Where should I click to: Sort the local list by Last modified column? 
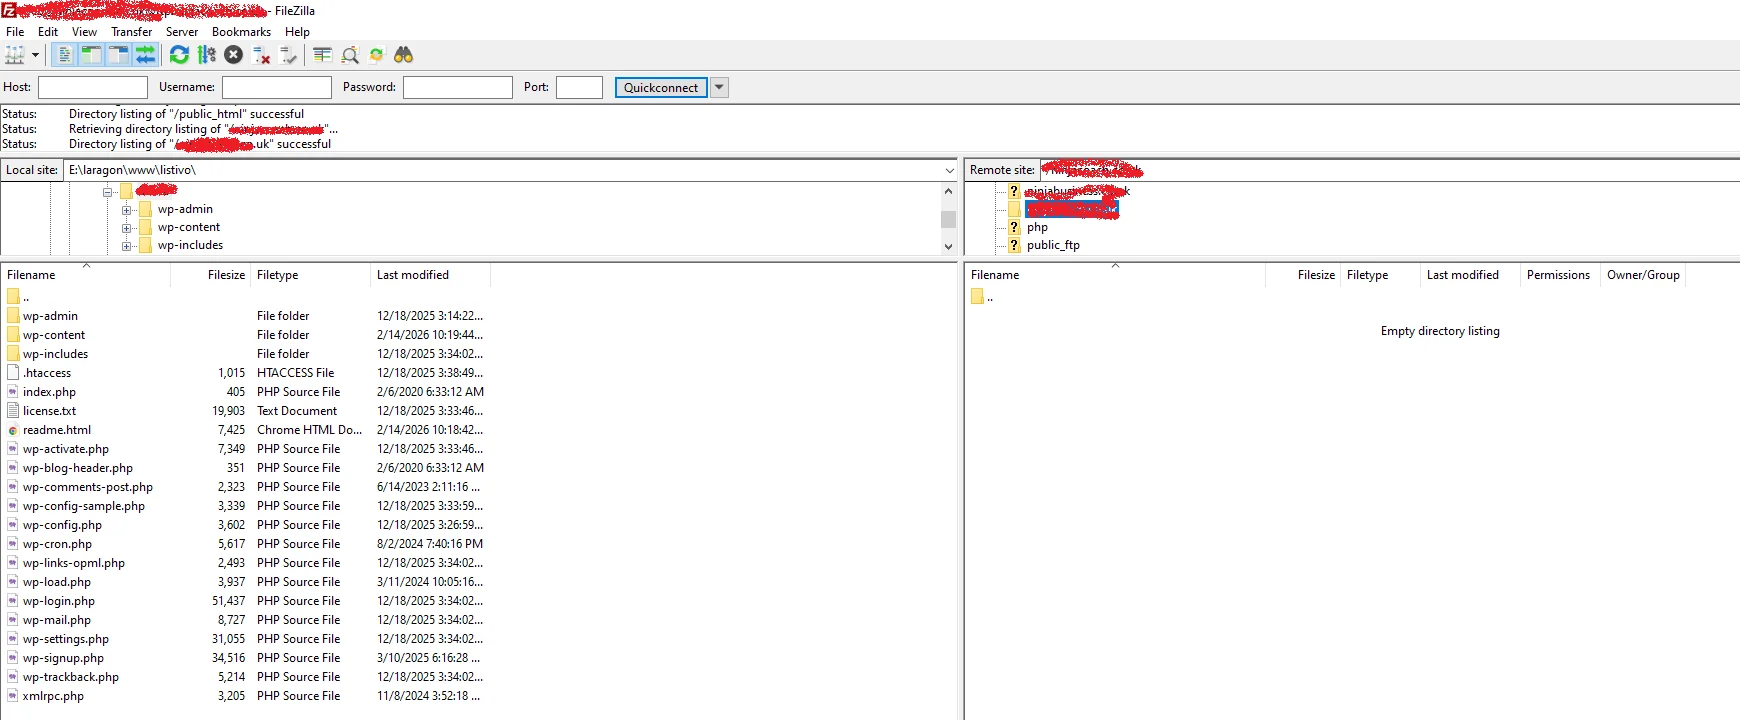[x=430, y=275]
